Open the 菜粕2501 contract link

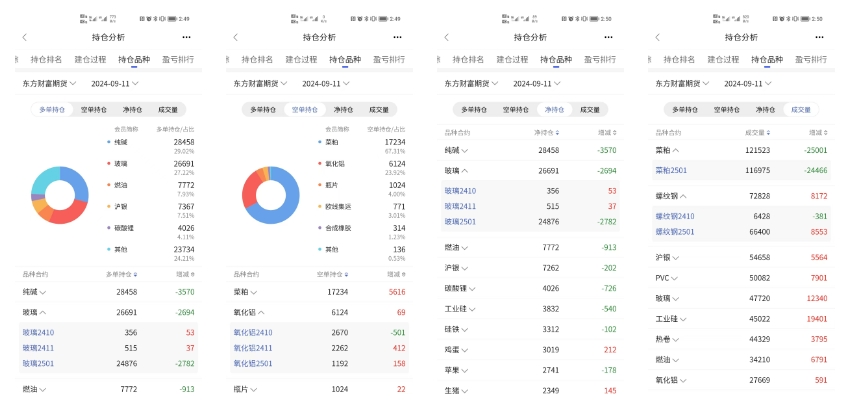click(671, 170)
